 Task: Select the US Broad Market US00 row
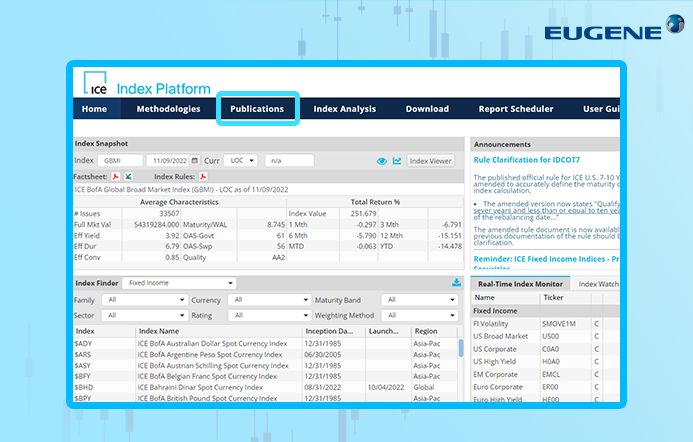tap(545, 336)
